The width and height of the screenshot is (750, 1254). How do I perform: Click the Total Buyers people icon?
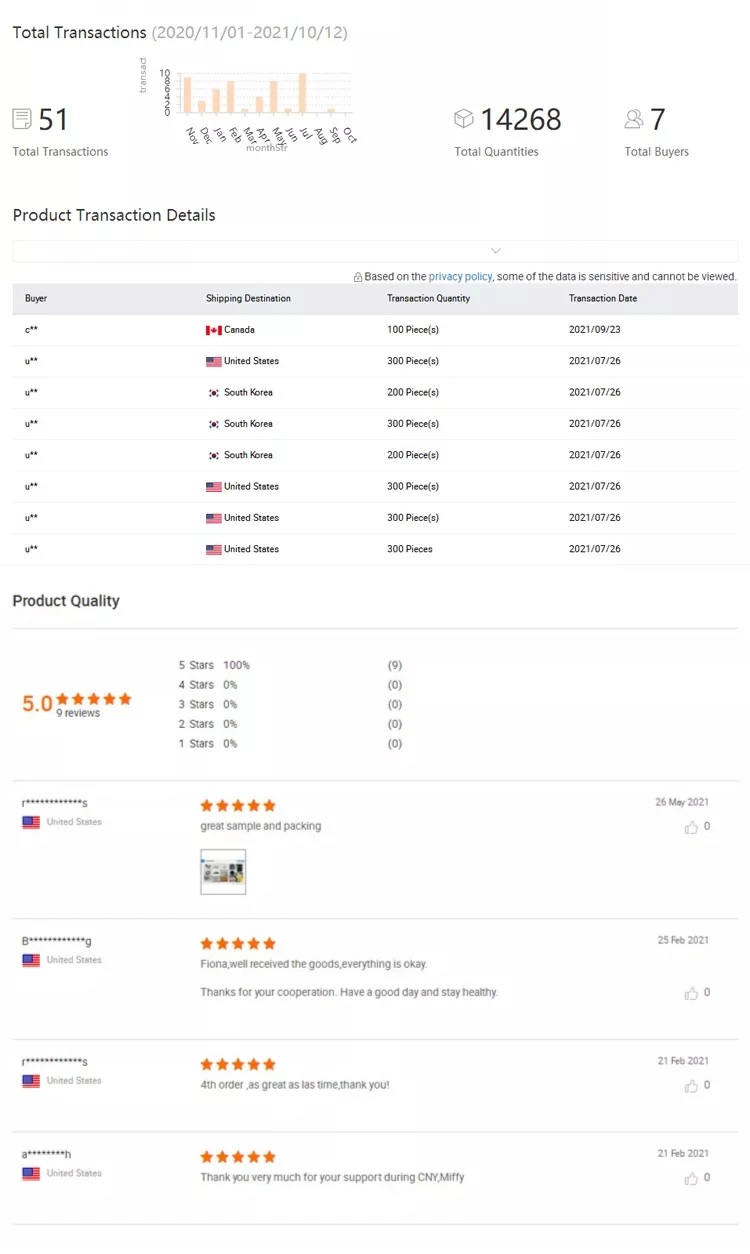[634, 119]
